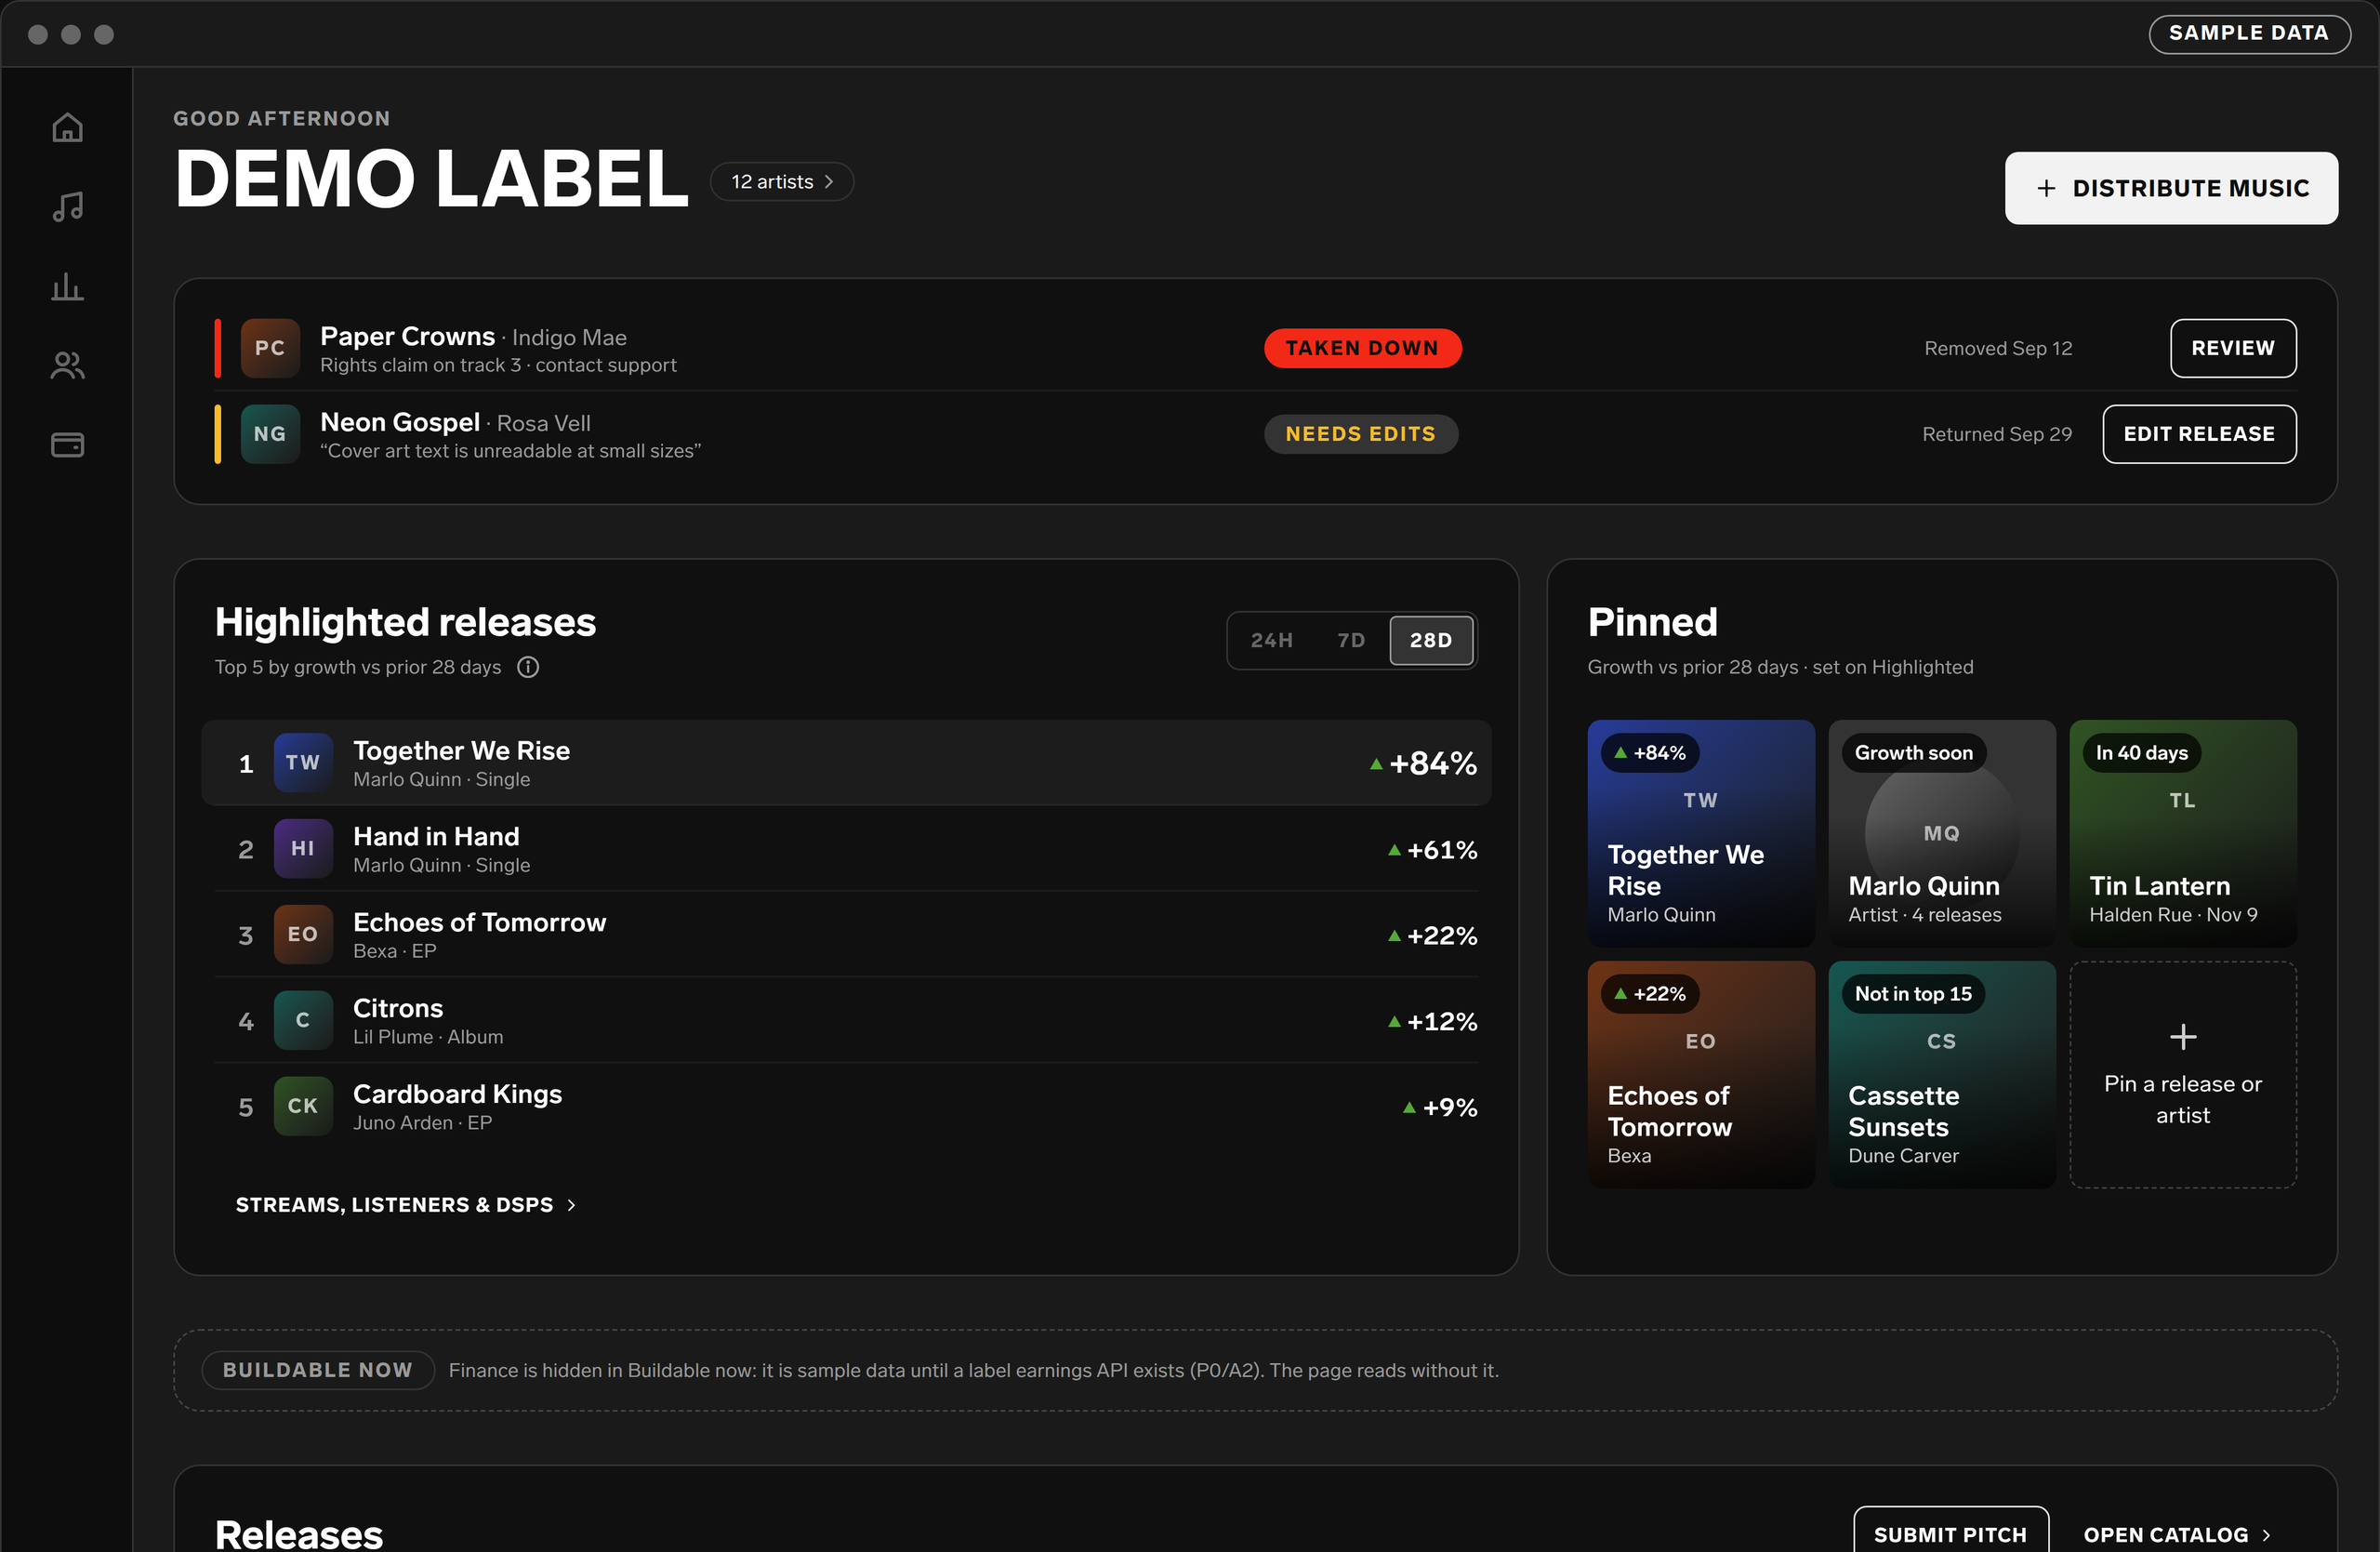Click the +61% growth value
Screen dimensions: 2380x1552
(x=1432, y=849)
